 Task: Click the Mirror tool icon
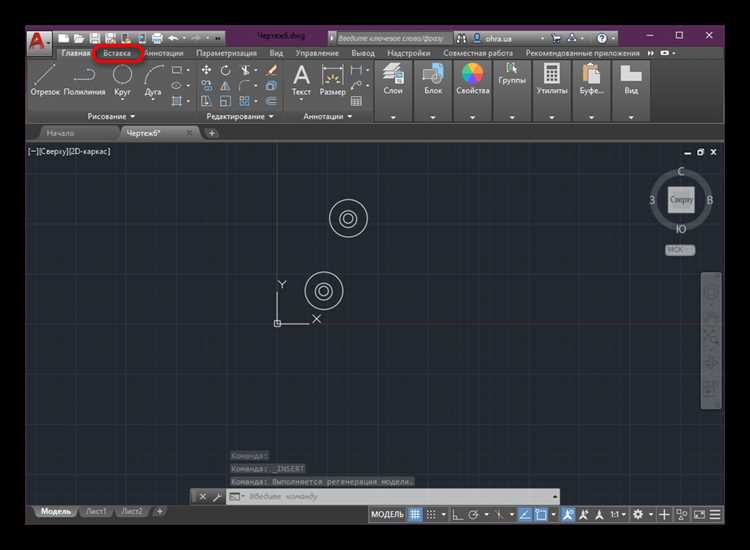click(225, 86)
